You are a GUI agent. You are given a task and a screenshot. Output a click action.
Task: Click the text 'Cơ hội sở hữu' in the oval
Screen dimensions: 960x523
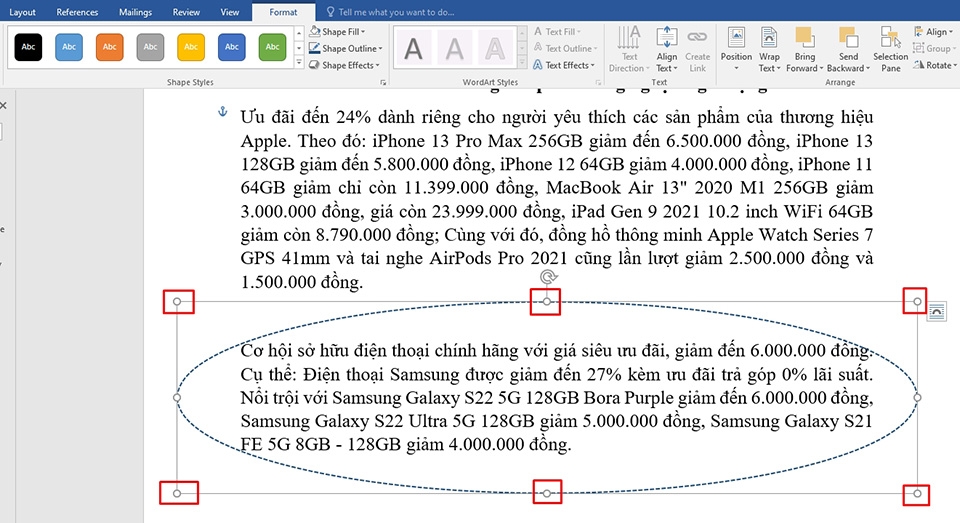click(x=294, y=351)
